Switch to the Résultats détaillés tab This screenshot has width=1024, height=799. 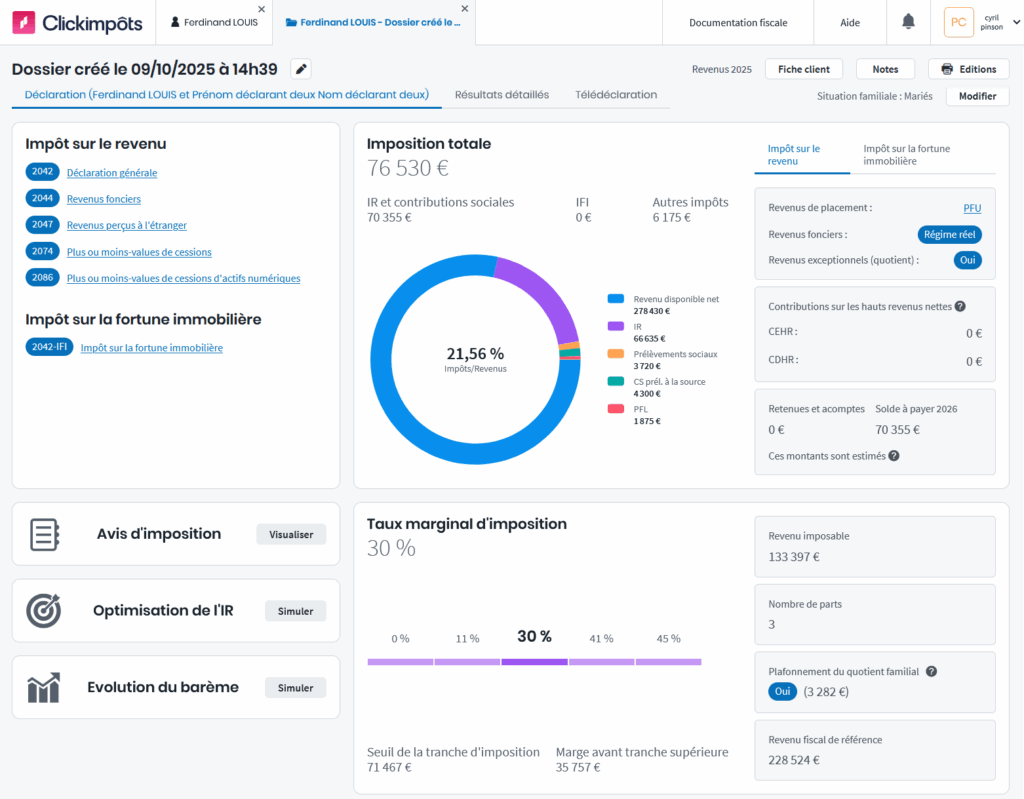coord(501,95)
